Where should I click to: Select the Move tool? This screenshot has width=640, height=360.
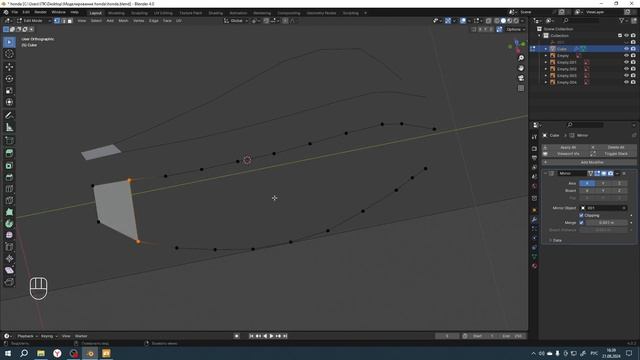[9, 67]
